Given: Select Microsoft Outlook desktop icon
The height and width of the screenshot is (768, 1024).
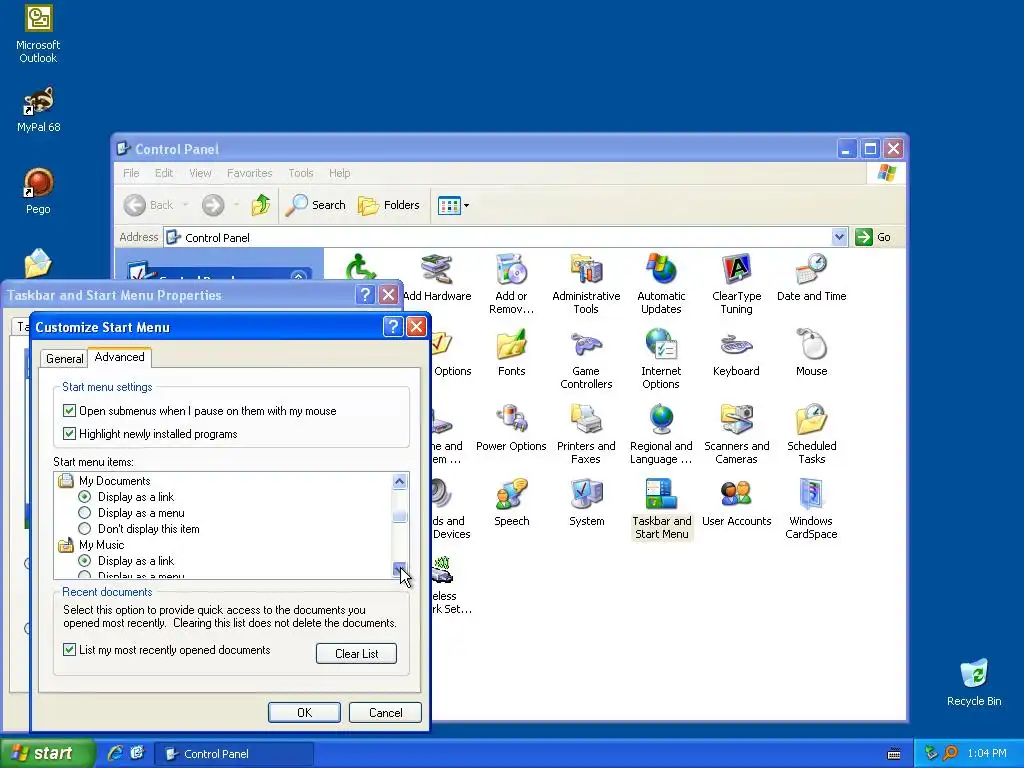Looking at the screenshot, I should pos(38,34).
